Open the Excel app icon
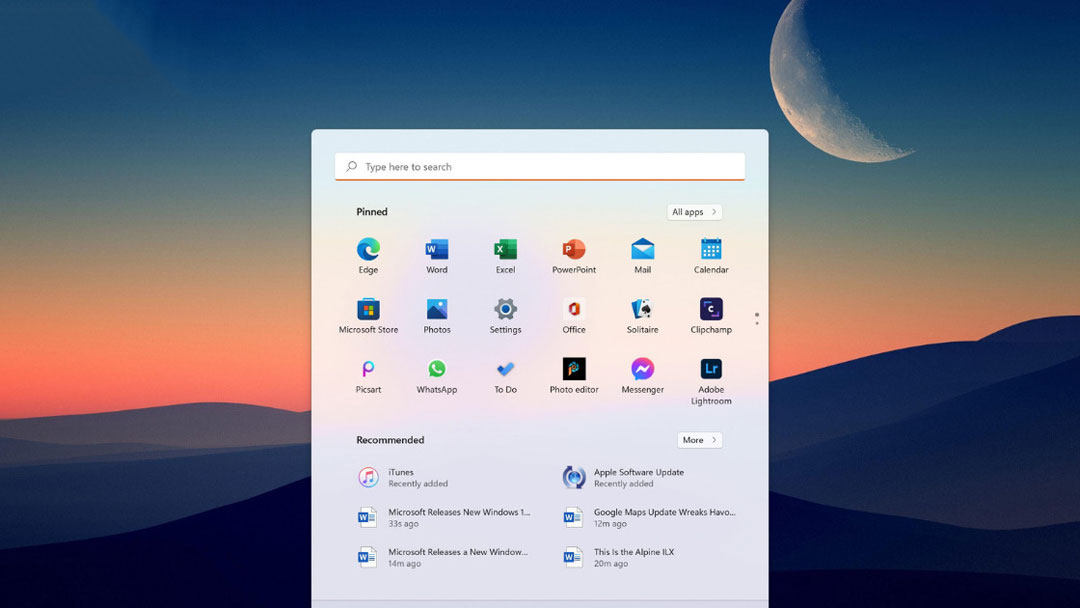The width and height of the screenshot is (1080, 608). [505, 250]
